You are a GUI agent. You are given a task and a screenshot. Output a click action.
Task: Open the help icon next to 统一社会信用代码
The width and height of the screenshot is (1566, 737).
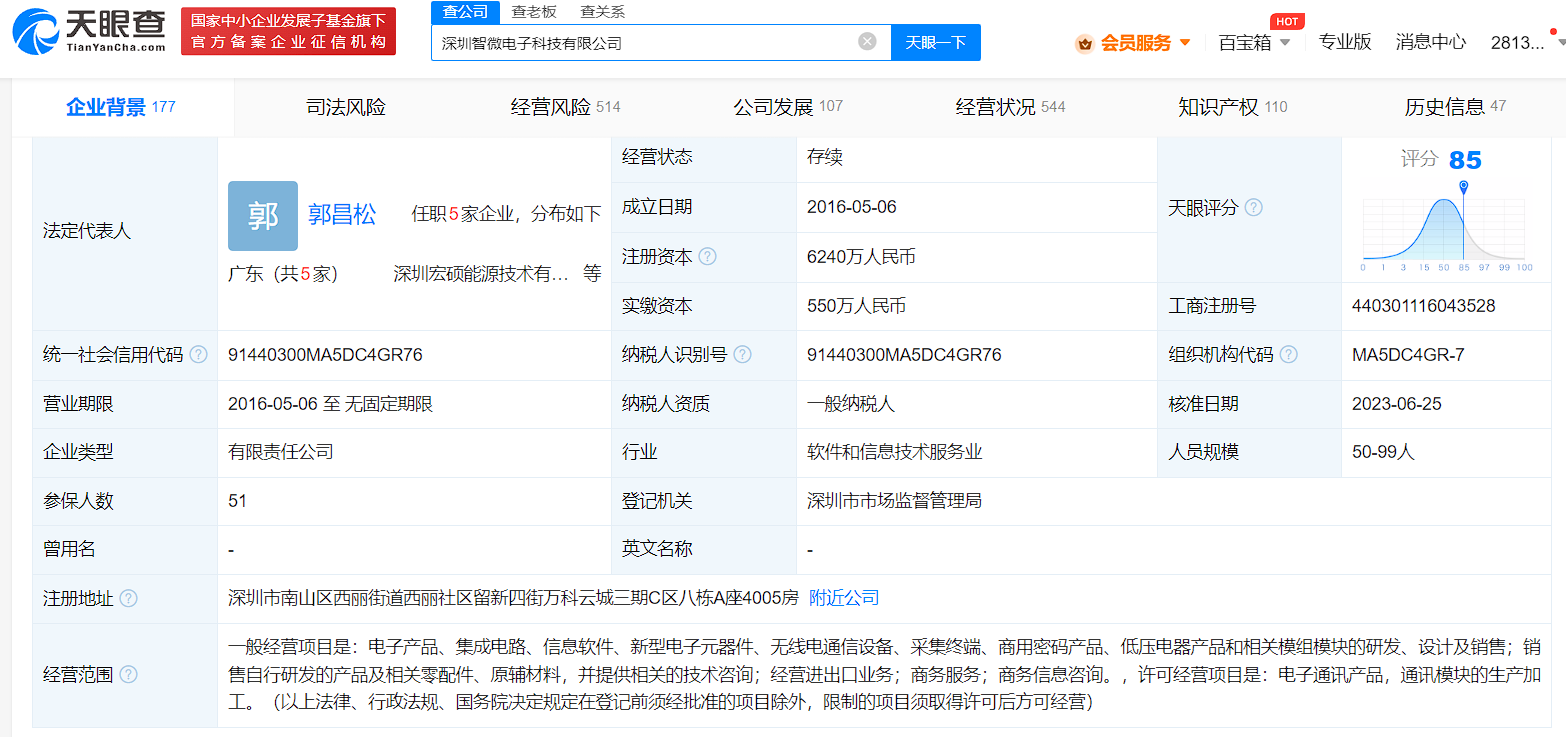(x=198, y=355)
